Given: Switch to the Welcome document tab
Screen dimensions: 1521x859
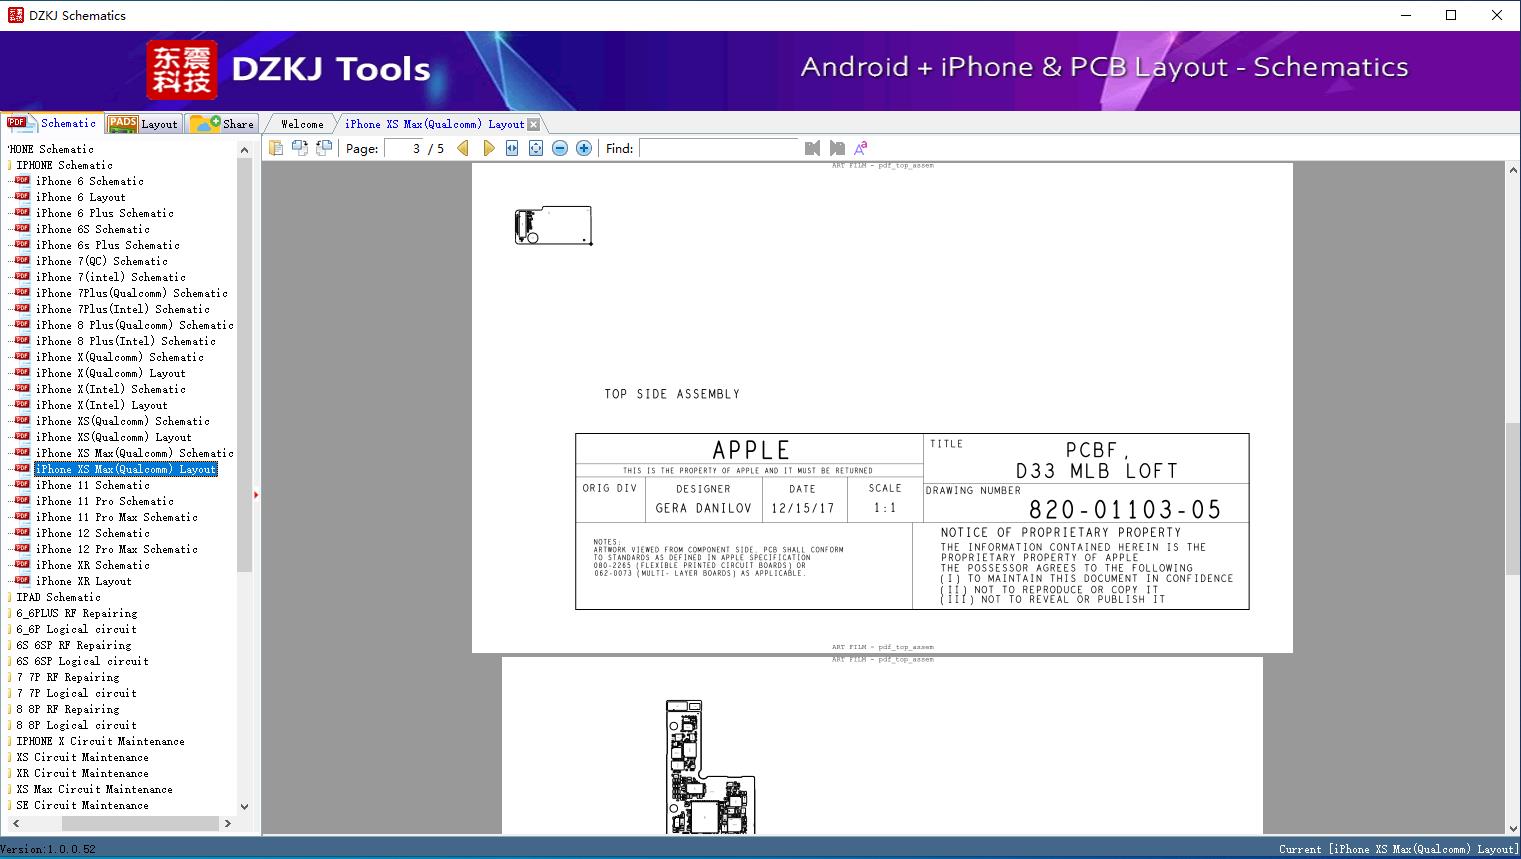Looking at the screenshot, I should click(x=302, y=124).
